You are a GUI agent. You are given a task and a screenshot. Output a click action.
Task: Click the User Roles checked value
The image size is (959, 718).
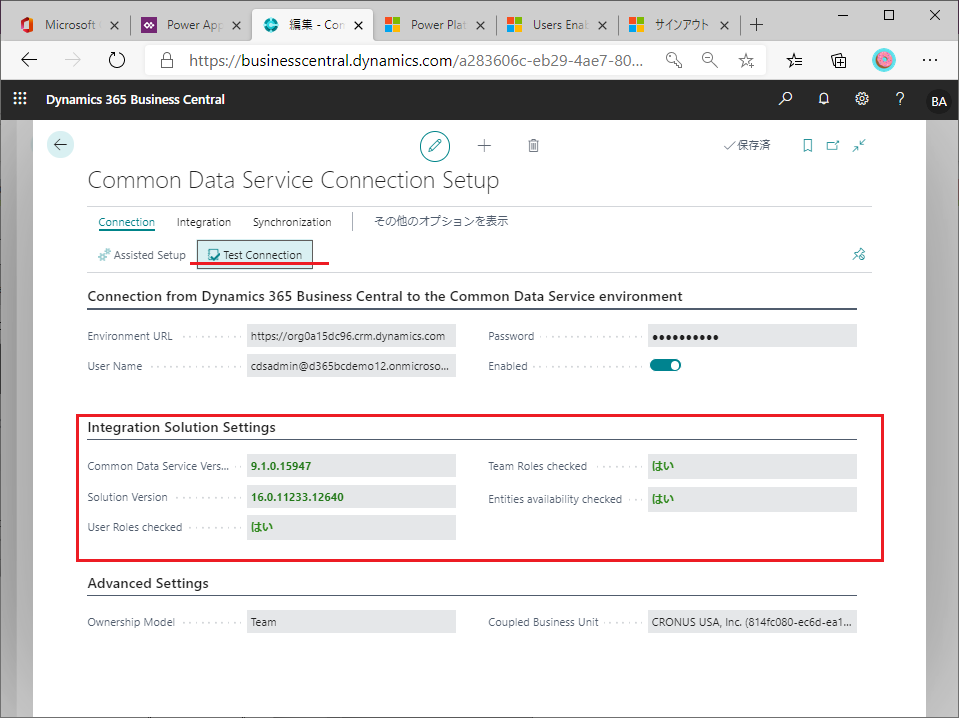351,527
